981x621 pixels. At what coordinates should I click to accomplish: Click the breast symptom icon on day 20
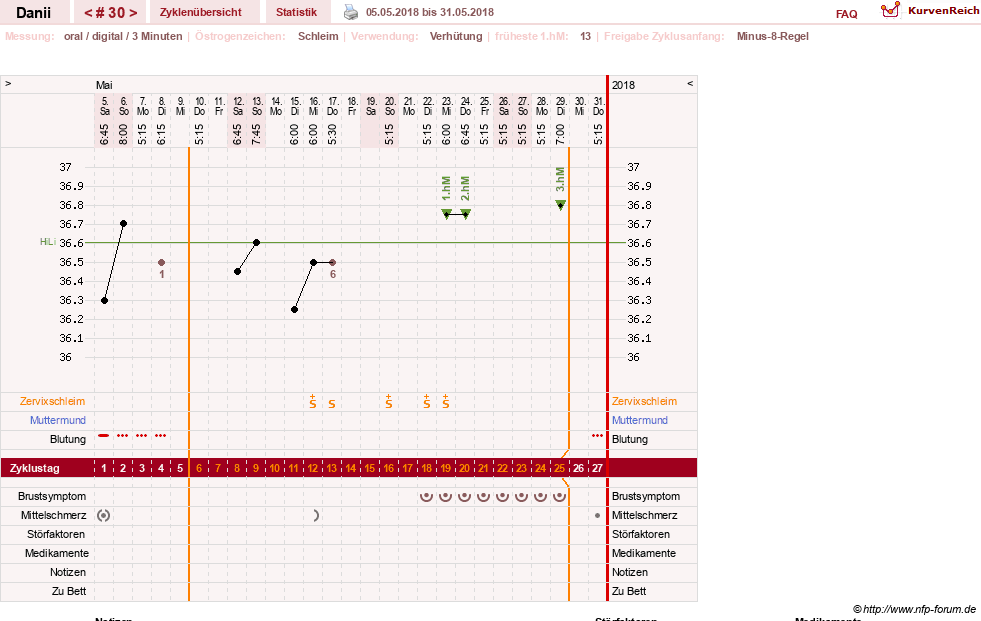point(464,496)
